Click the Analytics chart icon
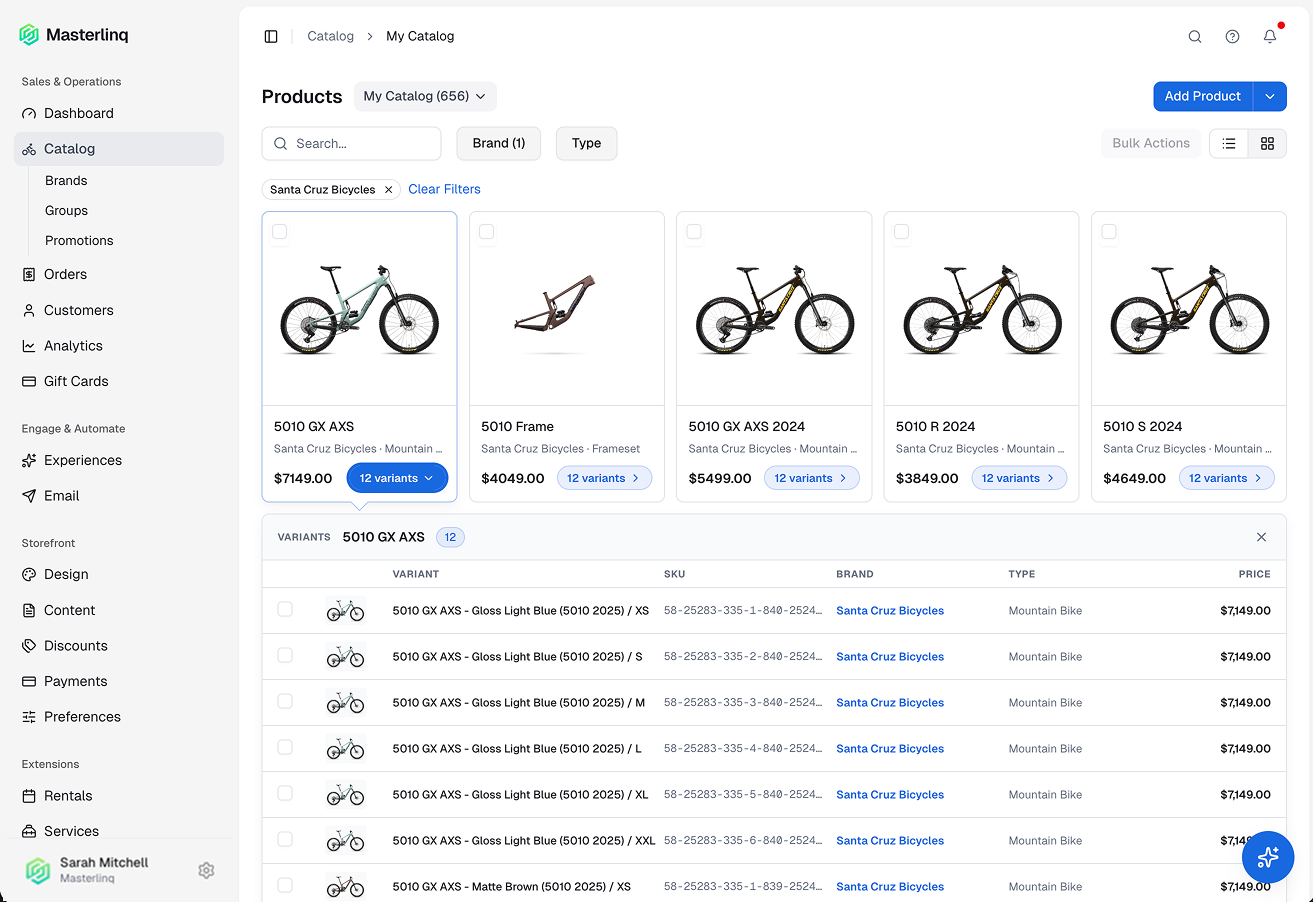 (x=29, y=346)
